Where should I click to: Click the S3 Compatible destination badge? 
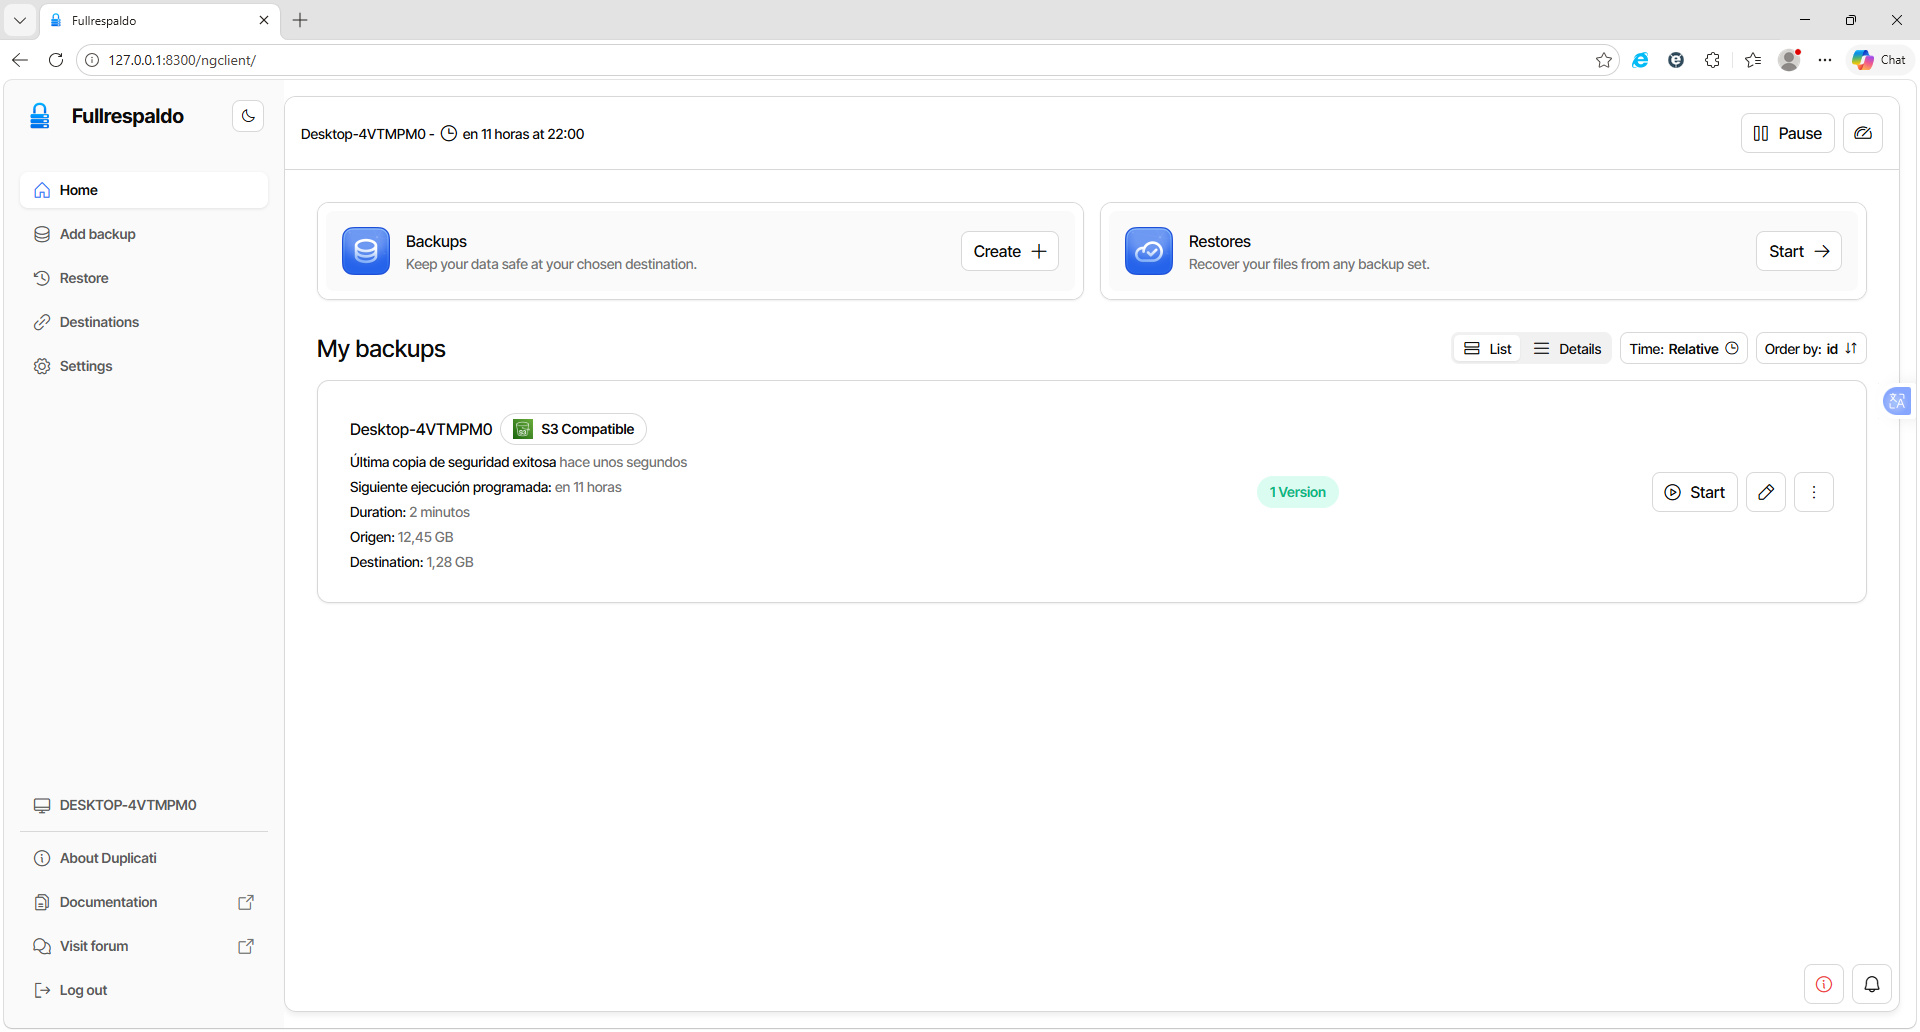[x=574, y=429]
